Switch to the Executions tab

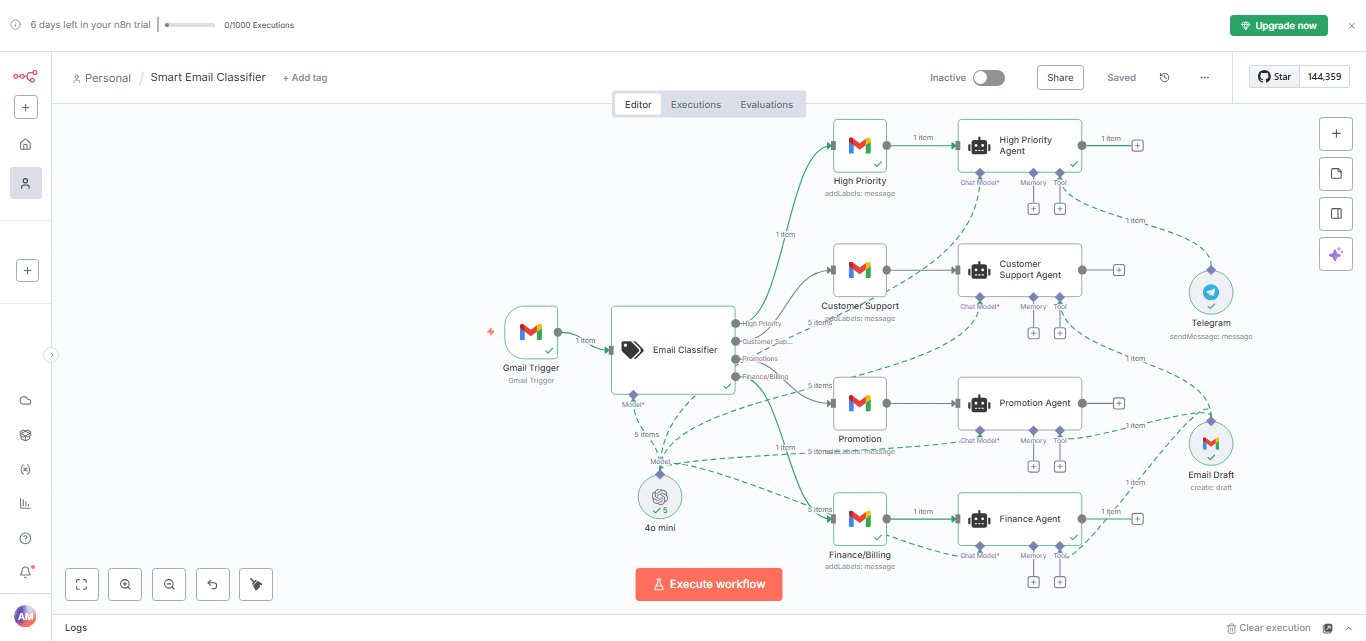pyautogui.click(x=695, y=103)
